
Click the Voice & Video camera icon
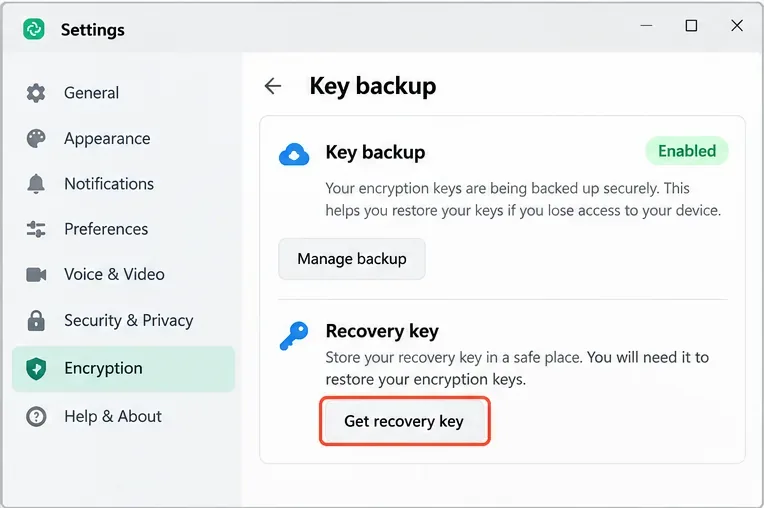point(36,275)
